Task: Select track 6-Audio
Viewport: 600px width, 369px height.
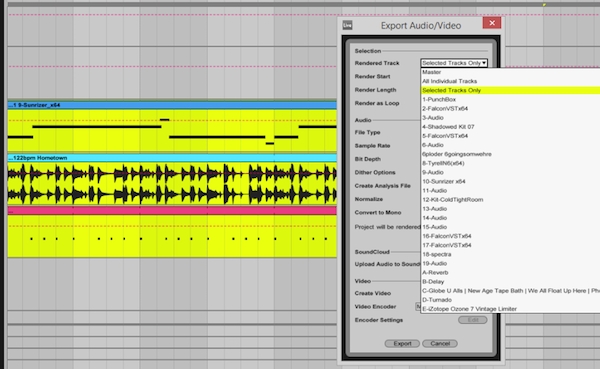Action: [x=510, y=145]
